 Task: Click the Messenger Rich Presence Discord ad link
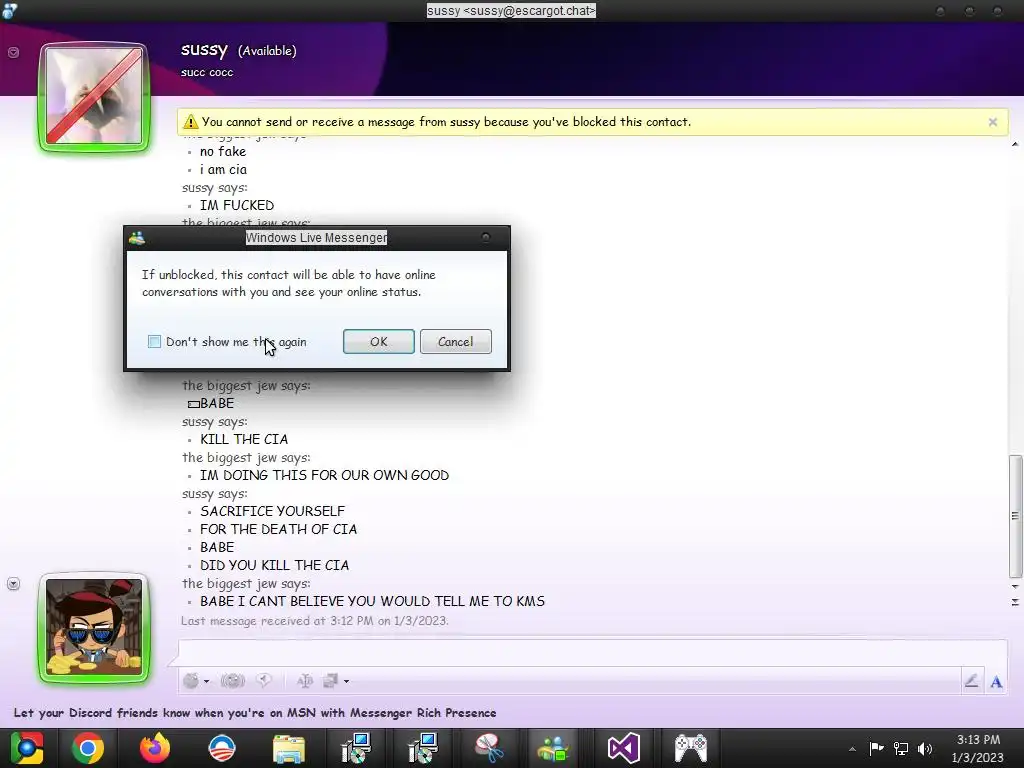[255, 712]
